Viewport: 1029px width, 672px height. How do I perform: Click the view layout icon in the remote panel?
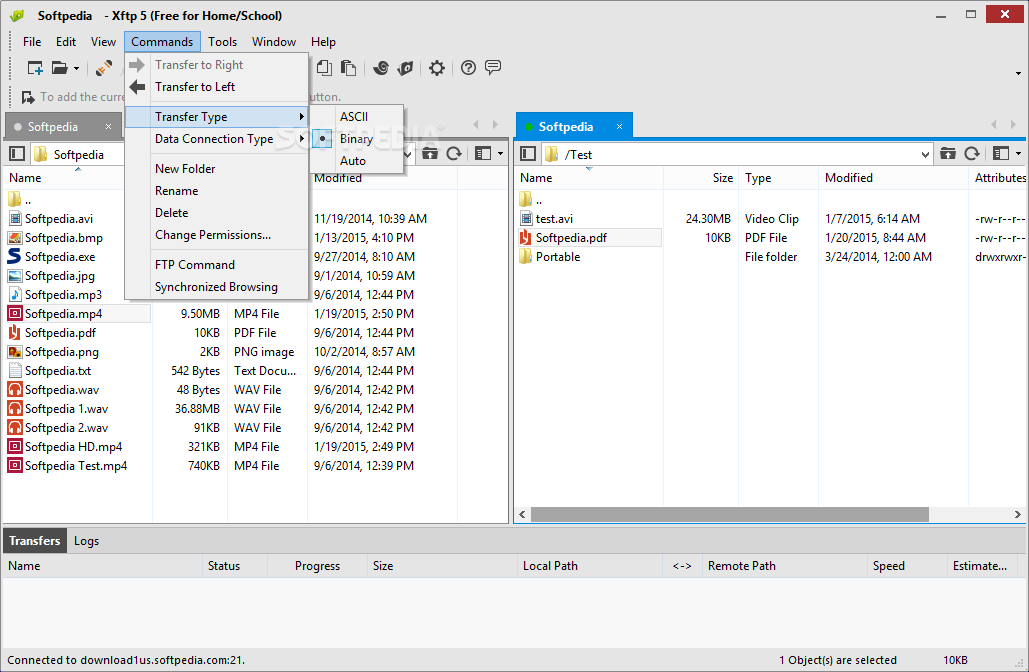(x=1001, y=154)
